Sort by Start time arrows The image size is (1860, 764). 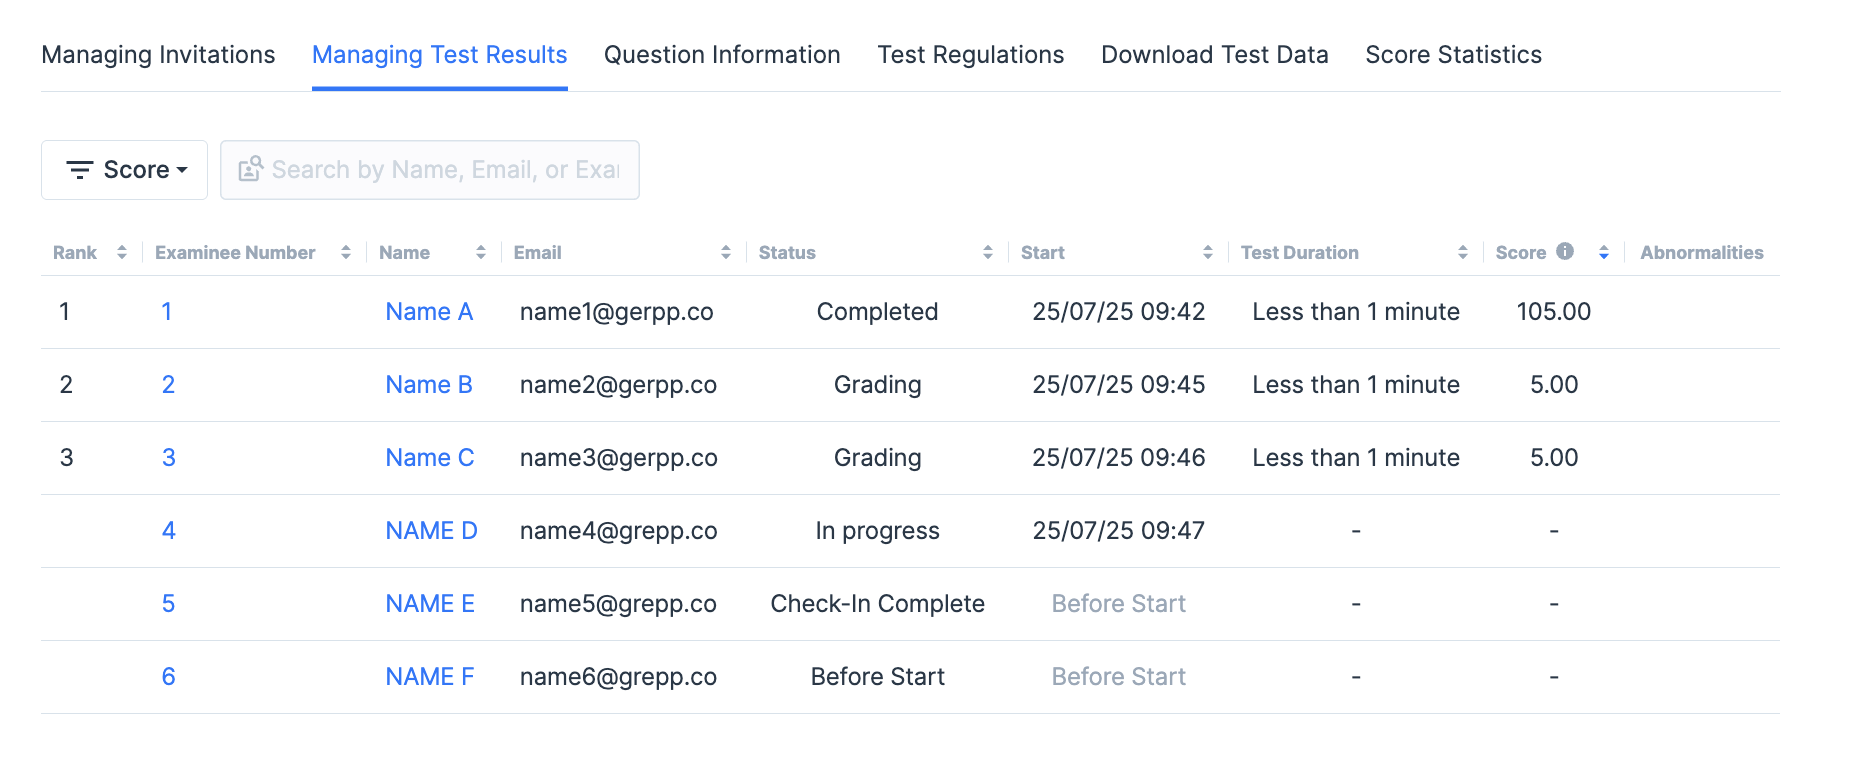click(1208, 253)
